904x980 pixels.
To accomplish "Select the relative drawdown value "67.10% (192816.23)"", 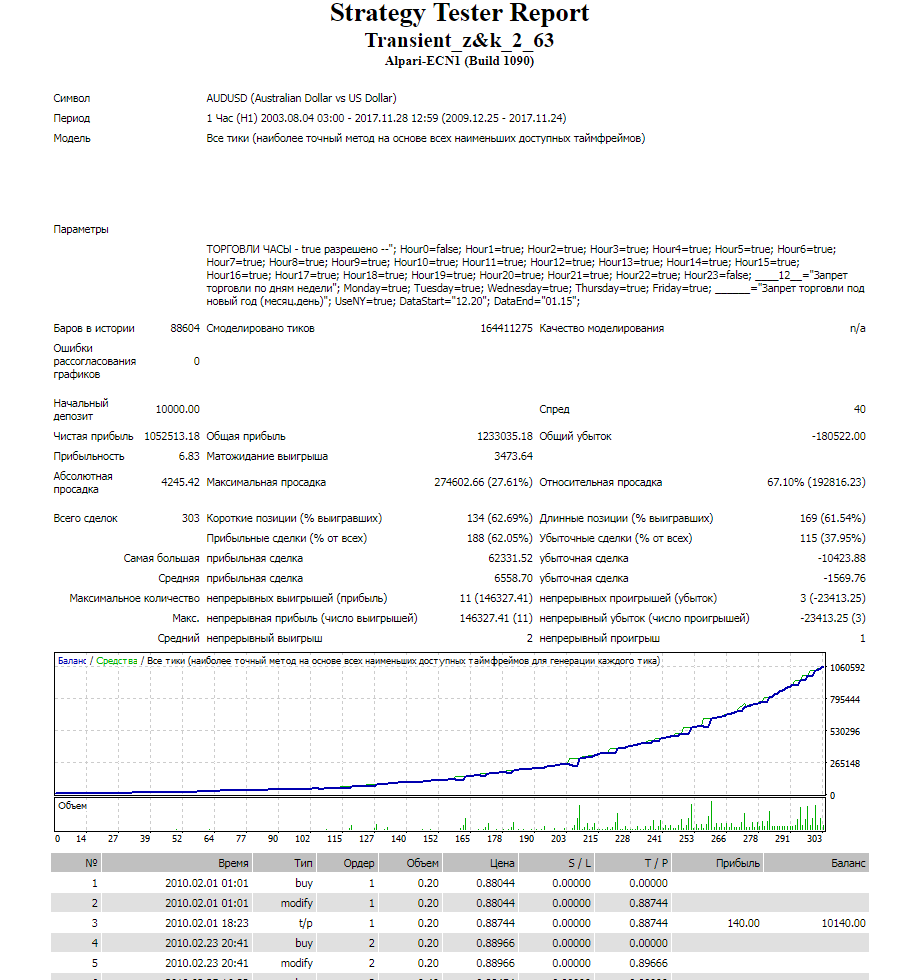I will (816, 482).
